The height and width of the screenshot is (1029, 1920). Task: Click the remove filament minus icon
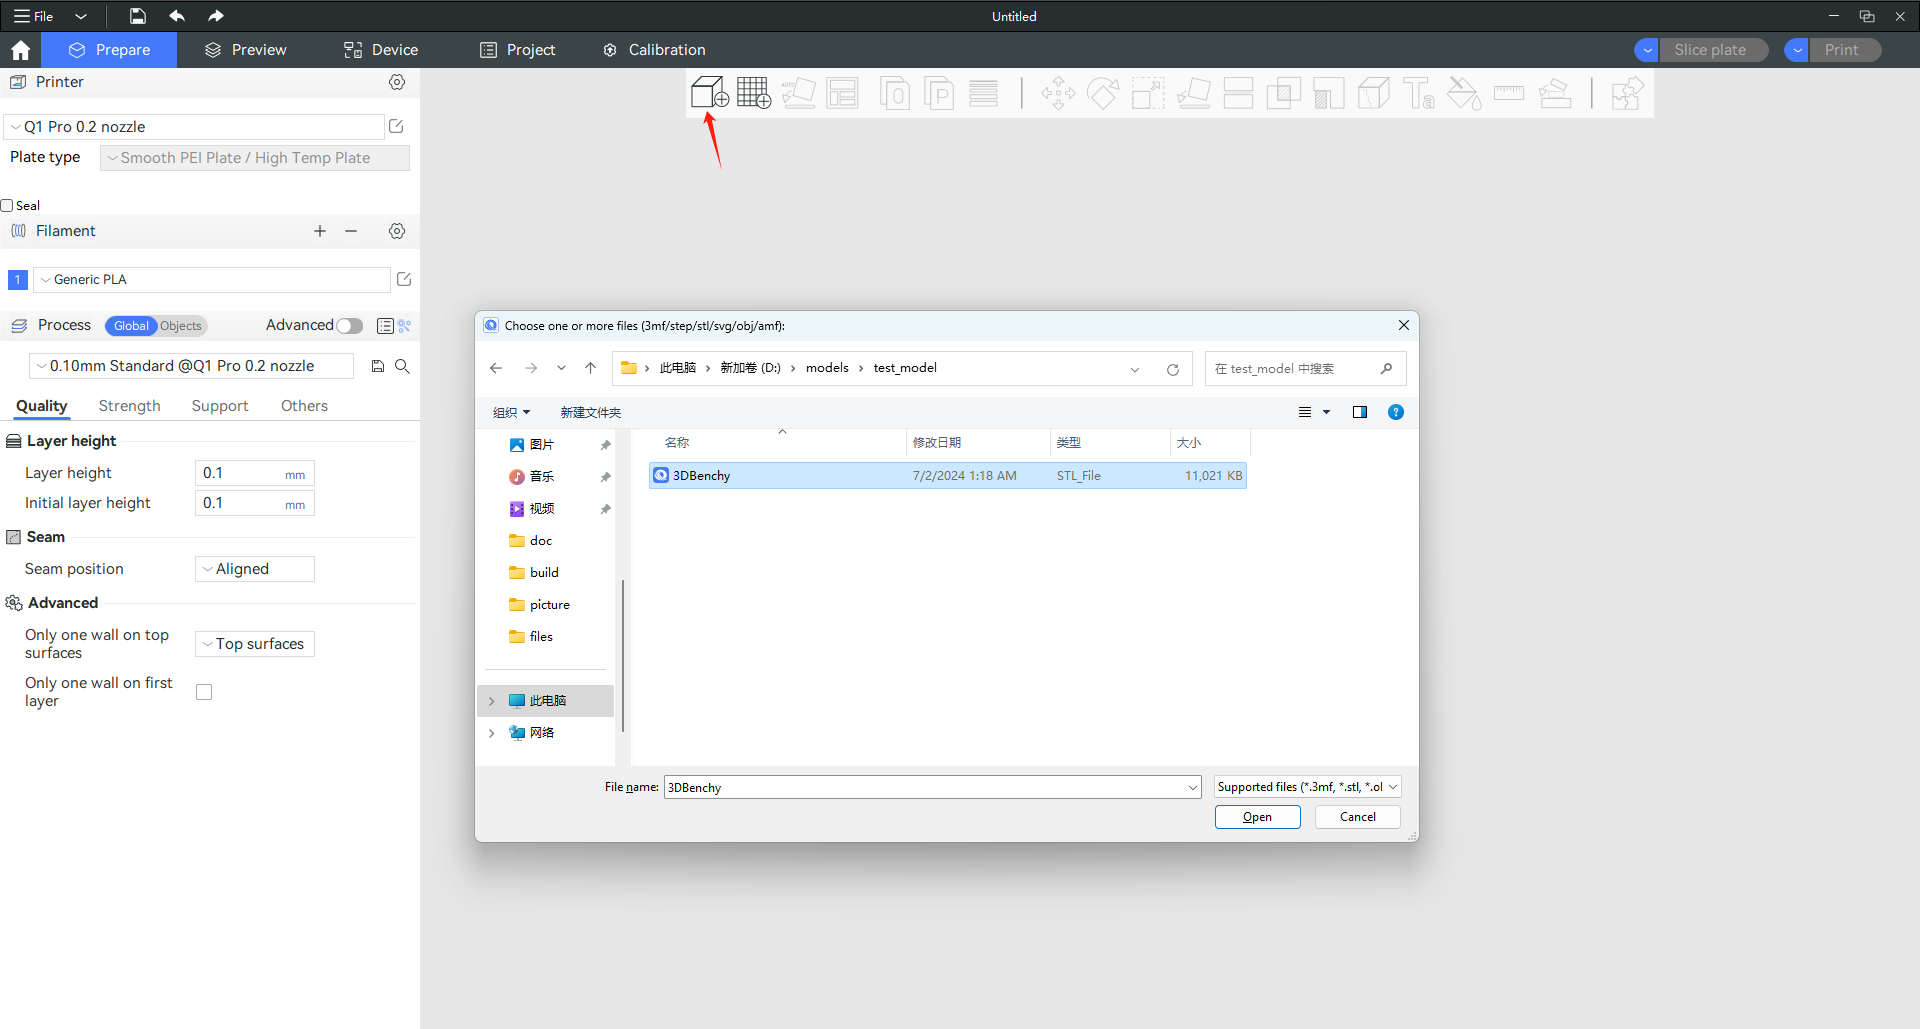pyautogui.click(x=351, y=231)
